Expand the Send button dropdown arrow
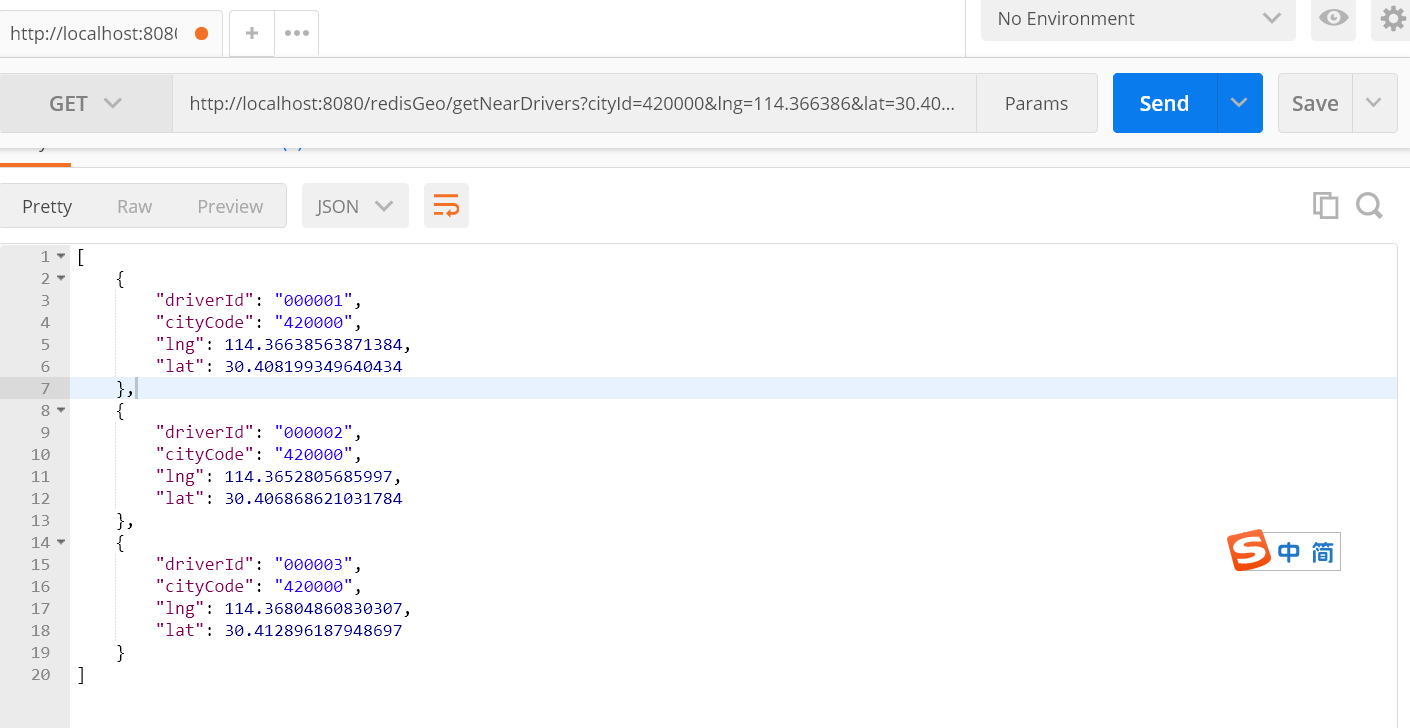 click(x=1239, y=103)
